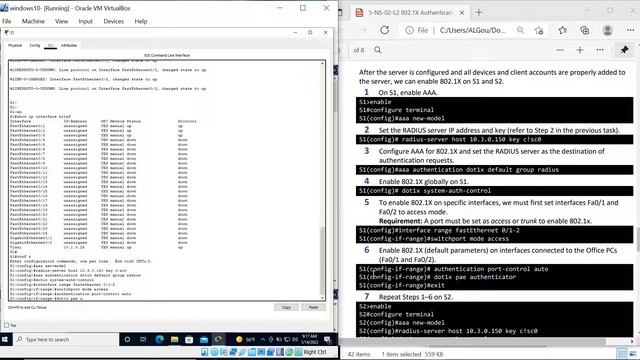Image resolution: width=640 pixels, height=360 pixels.
Task: Open Microsoft Store from the VM taskbar
Action: point(189,340)
